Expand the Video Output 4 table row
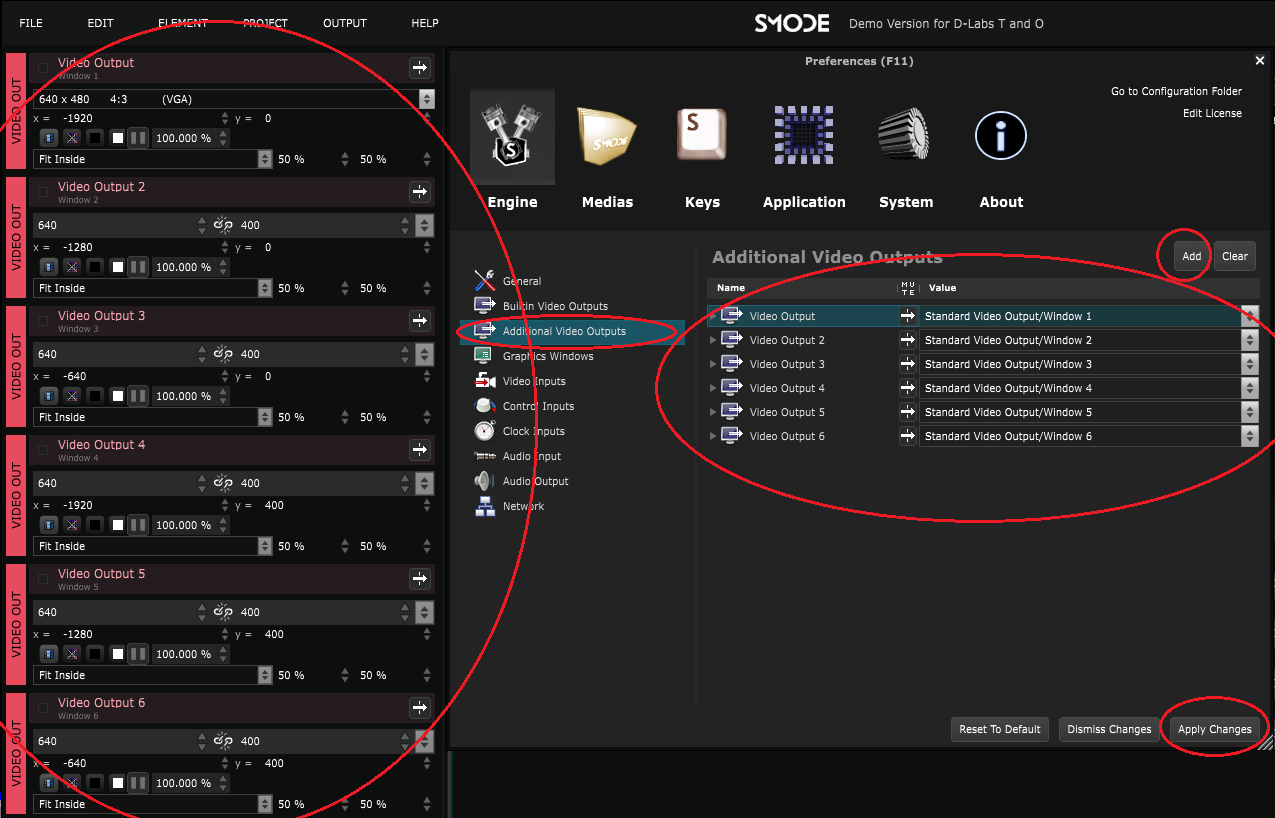1275x818 pixels. (x=713, y=388)
